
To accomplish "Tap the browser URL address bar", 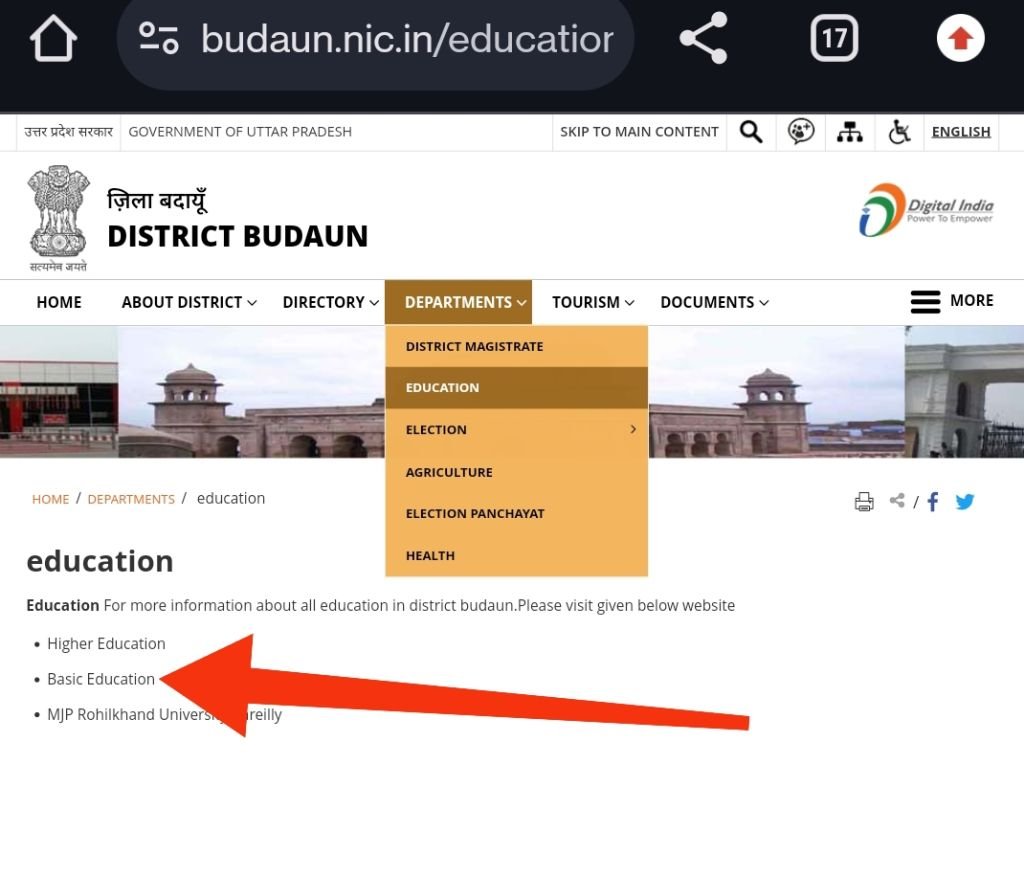I will click(x=406, y=40).
